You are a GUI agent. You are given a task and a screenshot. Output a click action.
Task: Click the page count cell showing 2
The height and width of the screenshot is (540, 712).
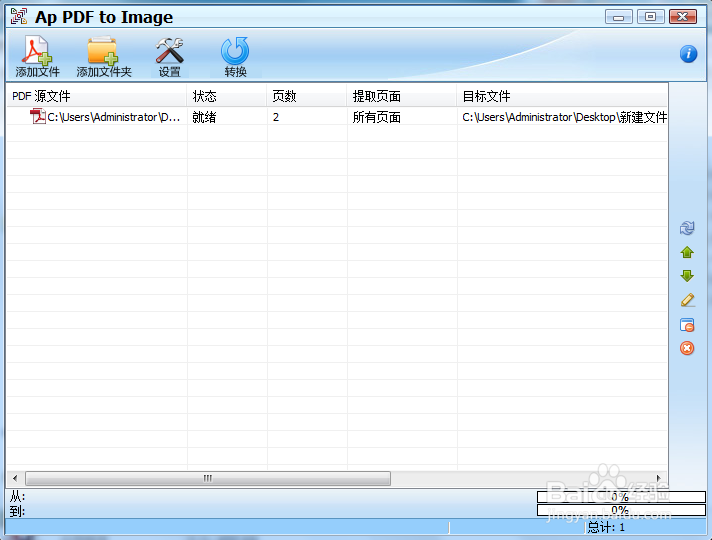click(x=276, y=117)
